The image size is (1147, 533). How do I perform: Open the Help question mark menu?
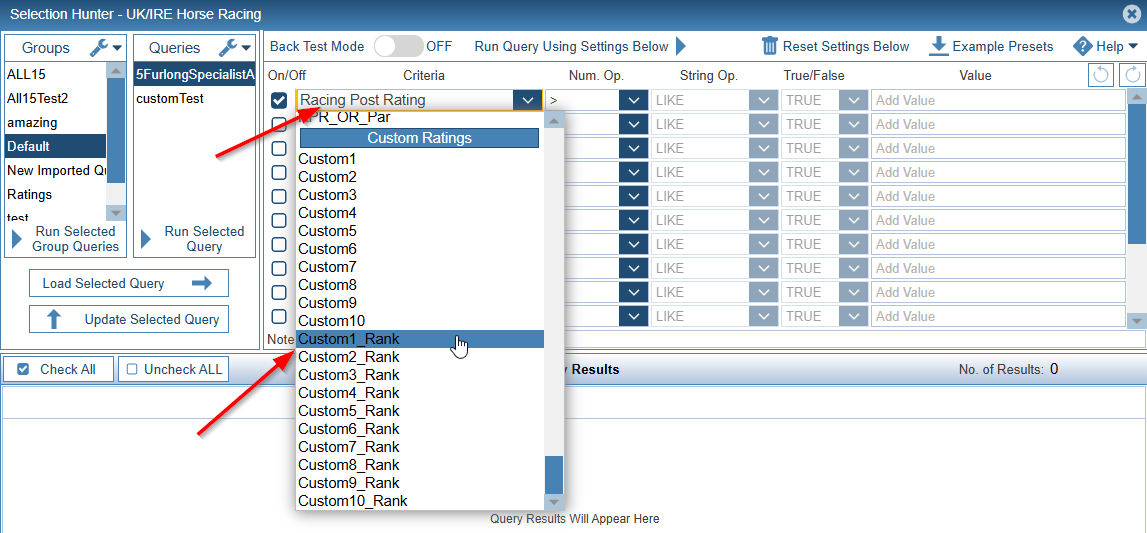point(1082,46)
